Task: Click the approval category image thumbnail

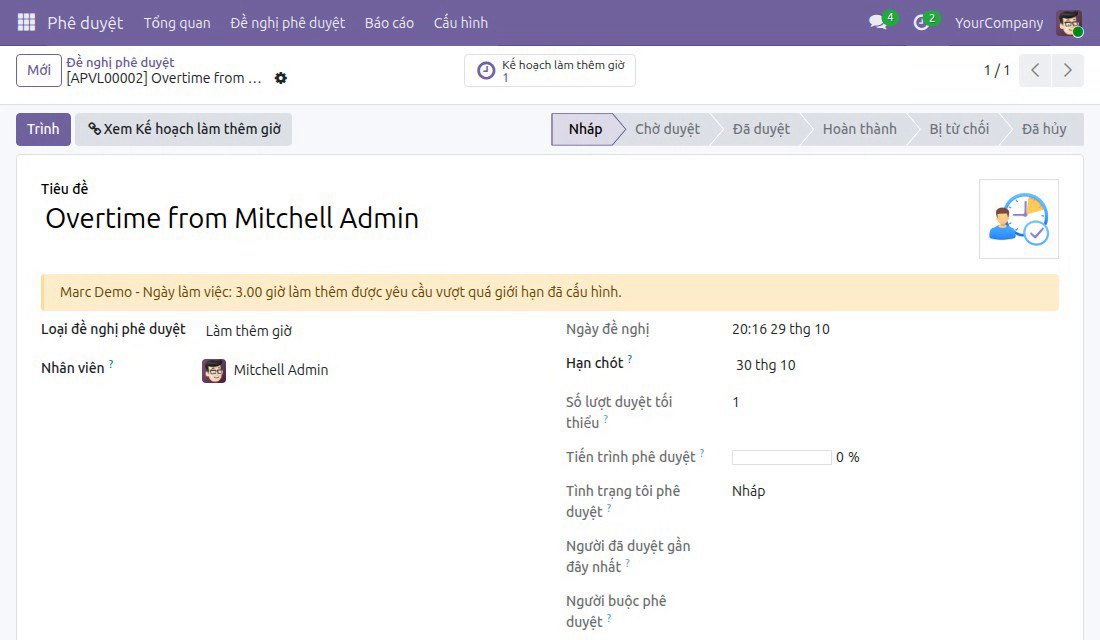Action: [x=1019, y=219]
